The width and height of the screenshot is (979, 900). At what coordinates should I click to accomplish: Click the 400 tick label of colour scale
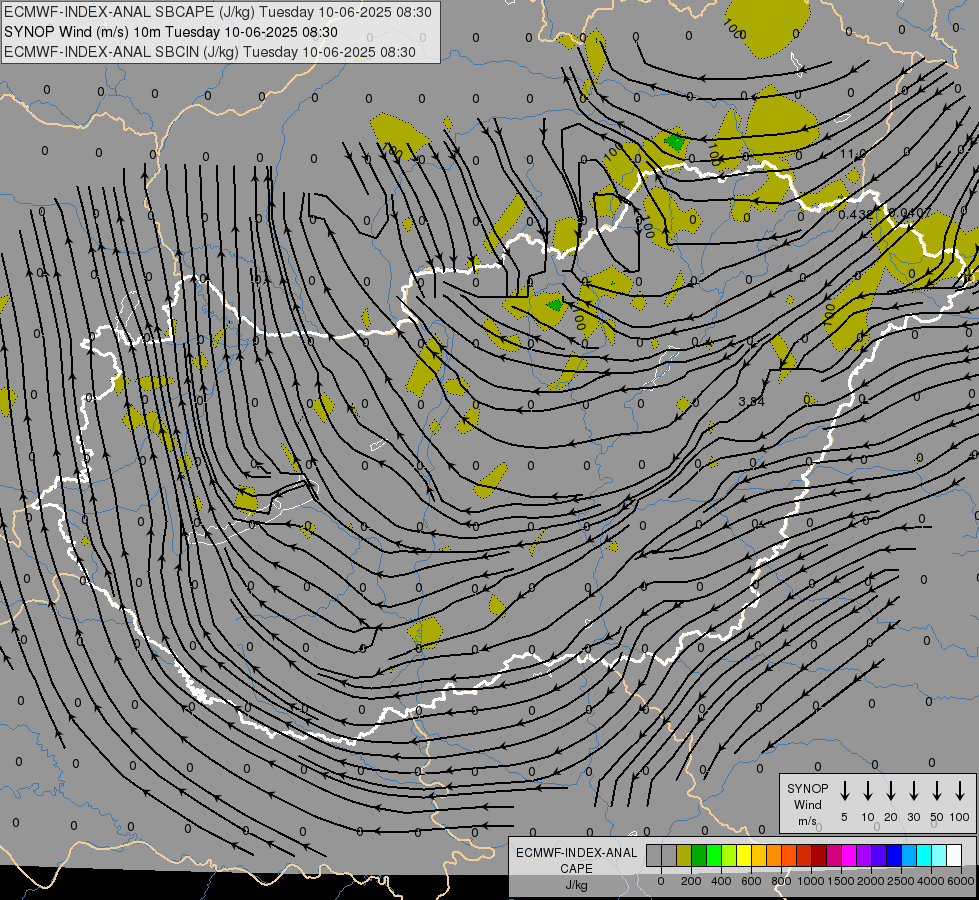point(721,881)
